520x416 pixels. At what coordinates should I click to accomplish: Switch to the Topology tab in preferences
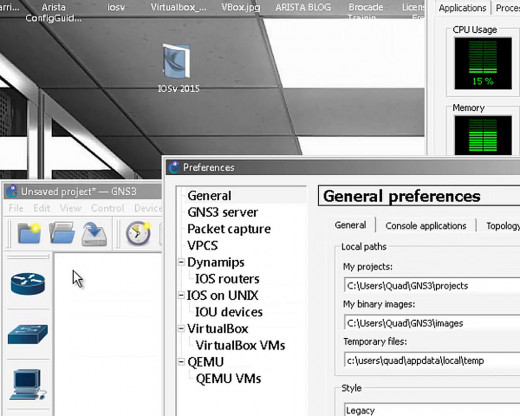coord(503,226)
